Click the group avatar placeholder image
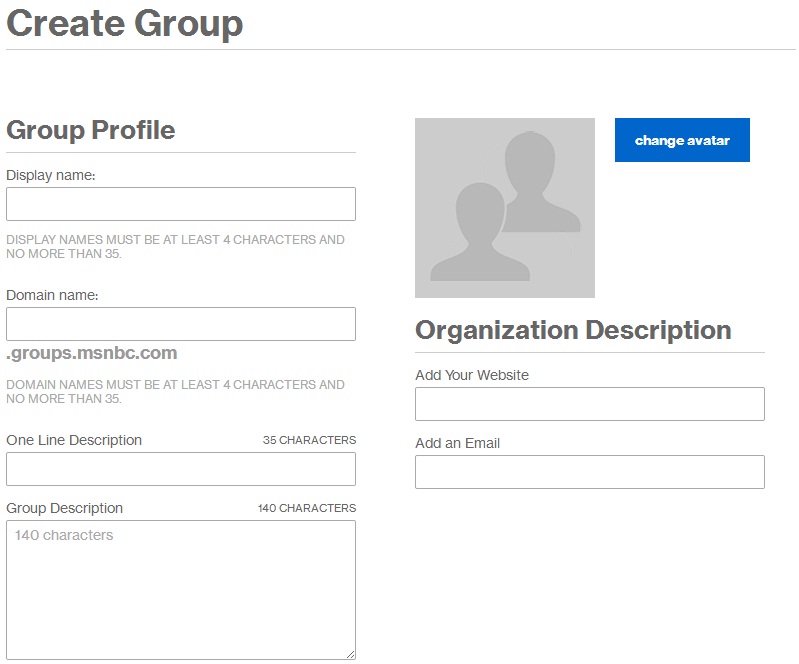Viewport: 799px width, 664px height. [x=504, y=208]
